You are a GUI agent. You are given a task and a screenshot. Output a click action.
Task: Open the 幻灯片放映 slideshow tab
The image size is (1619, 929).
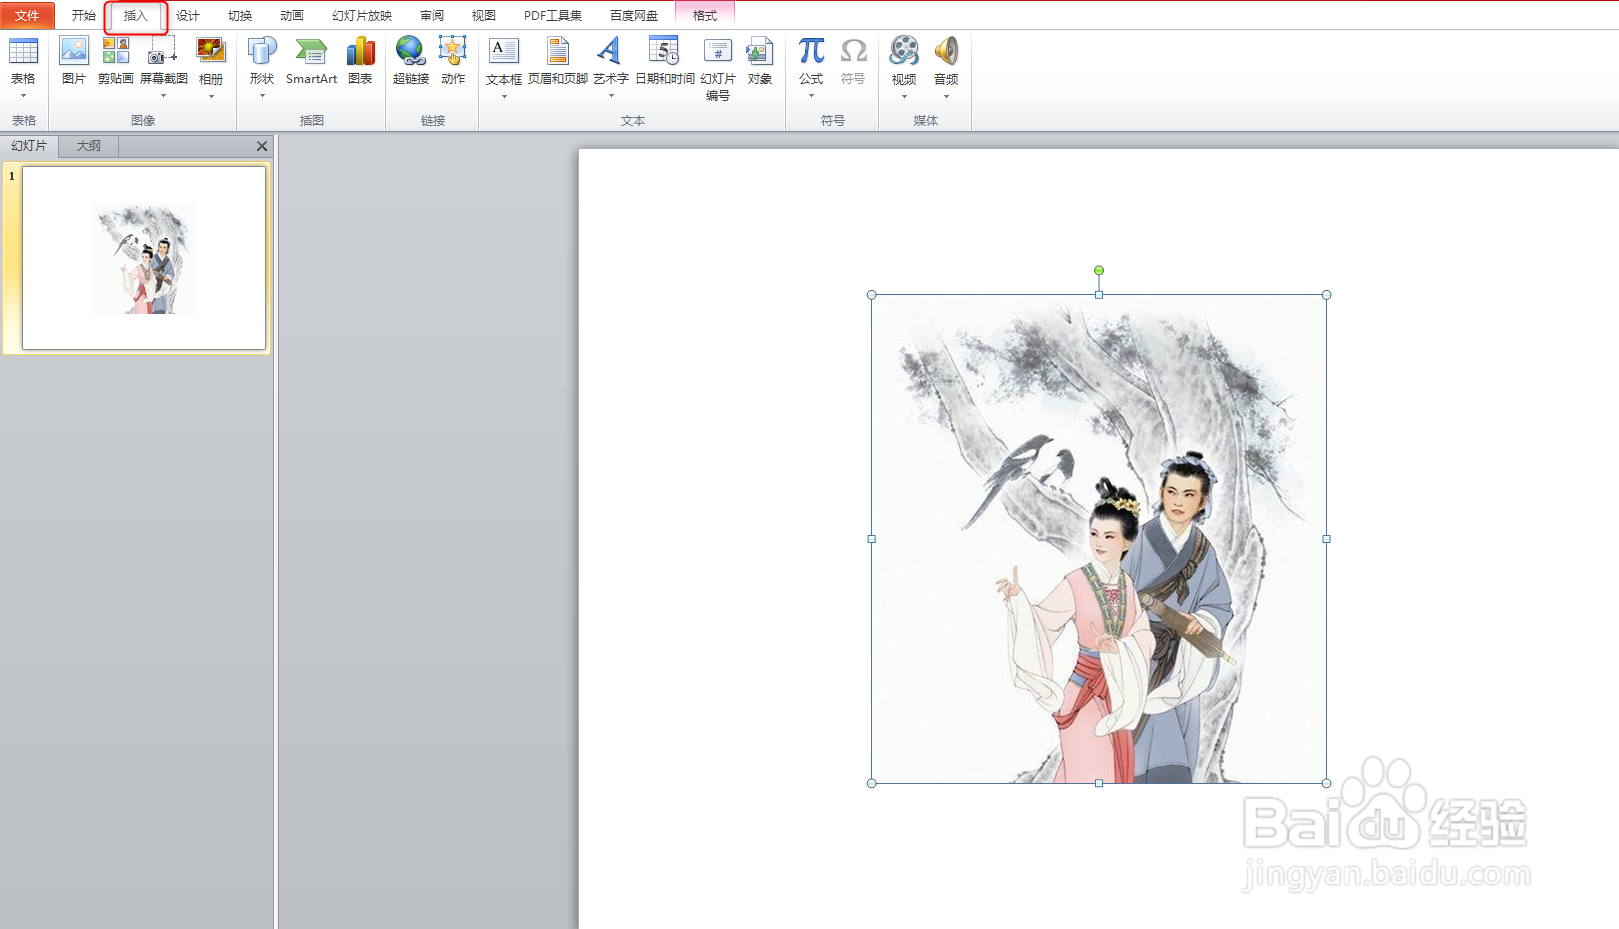click(x=362, y=15)
